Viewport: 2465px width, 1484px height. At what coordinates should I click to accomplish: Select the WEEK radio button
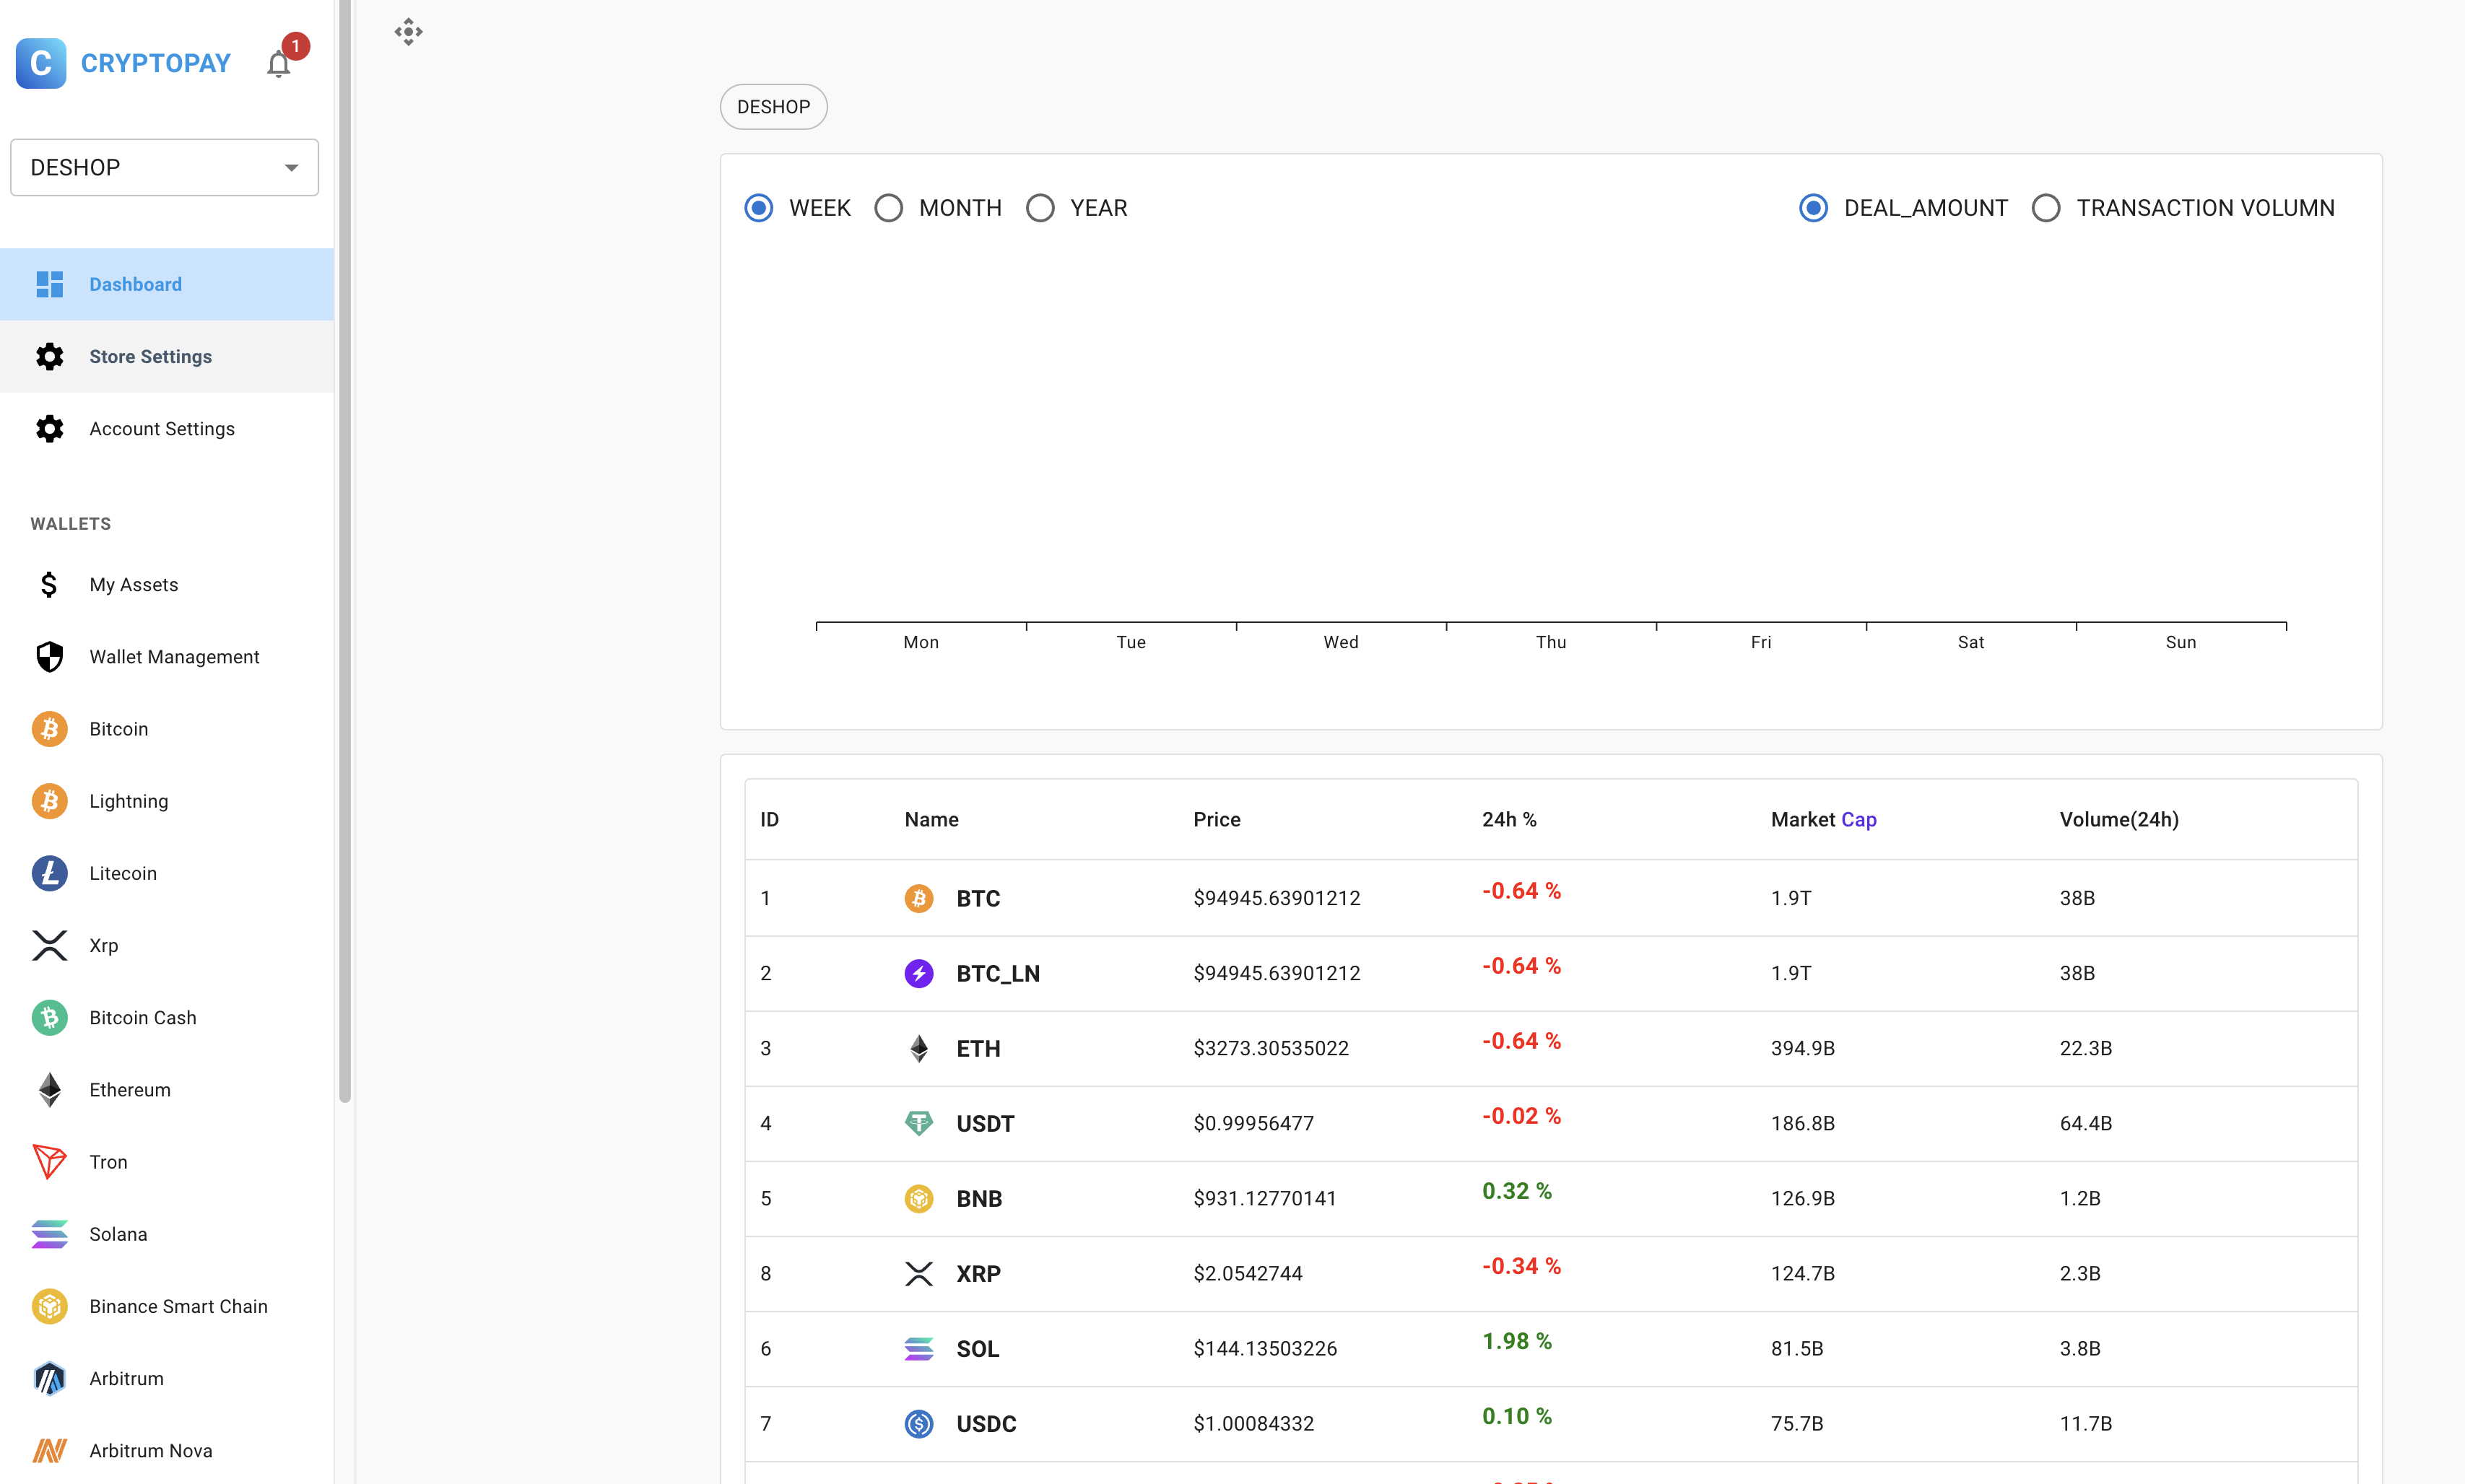point(758,208)
